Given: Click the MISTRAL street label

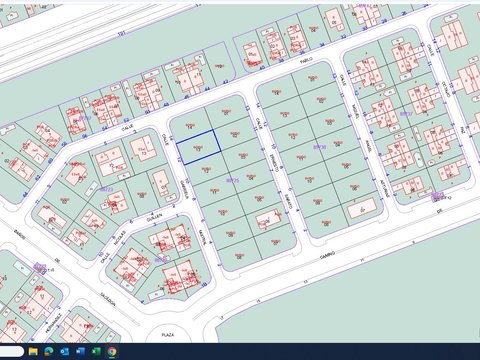Looking at the screenshot, I should point(202,237).
